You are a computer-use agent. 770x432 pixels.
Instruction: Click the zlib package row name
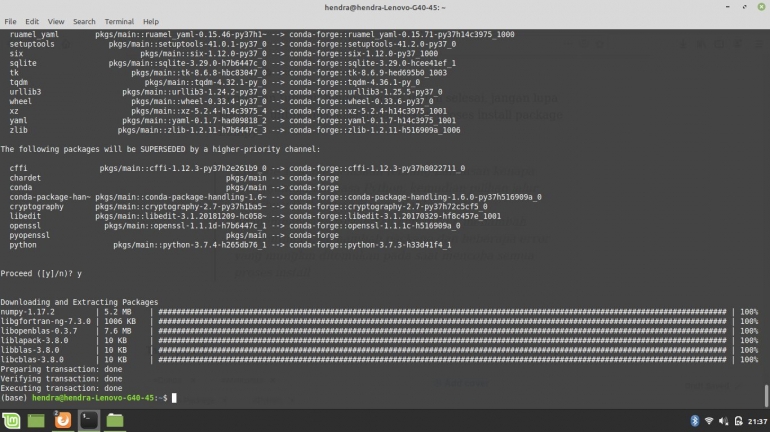(x=18, y=130)
